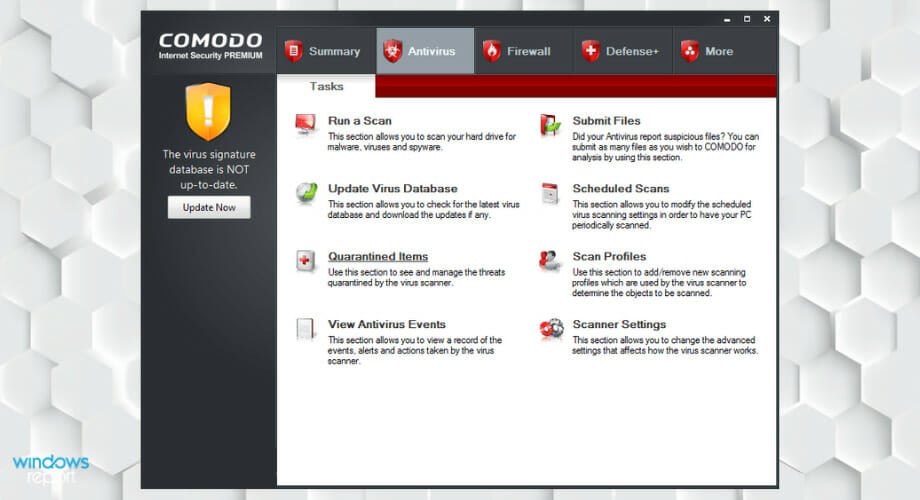This screenshot has height=500, width=920.
Task: Open Update Virus Database link
Action: click(393, 188)
